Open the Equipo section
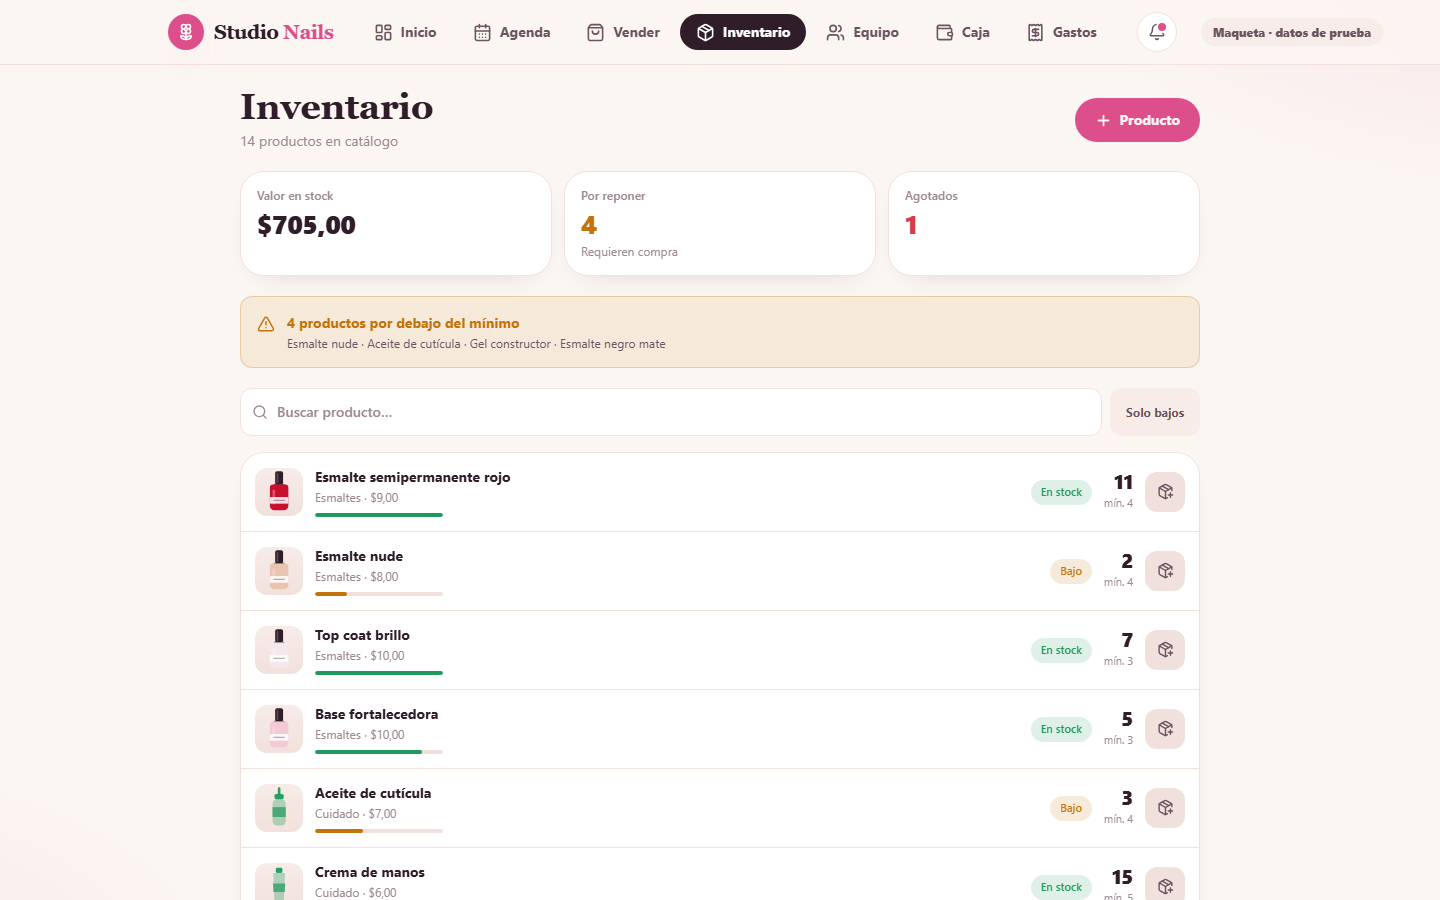1440x900 pixels. click(x=862, y=32)
